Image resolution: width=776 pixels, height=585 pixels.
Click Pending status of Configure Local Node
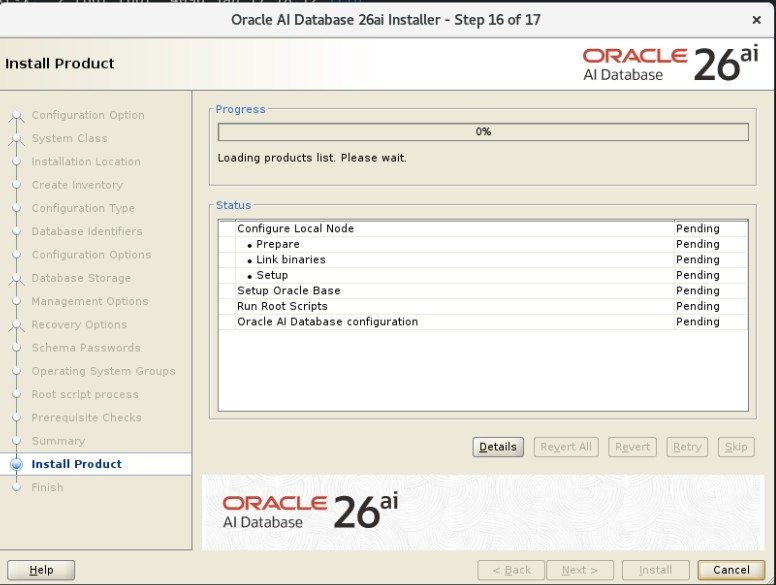[x=698, y=229]
